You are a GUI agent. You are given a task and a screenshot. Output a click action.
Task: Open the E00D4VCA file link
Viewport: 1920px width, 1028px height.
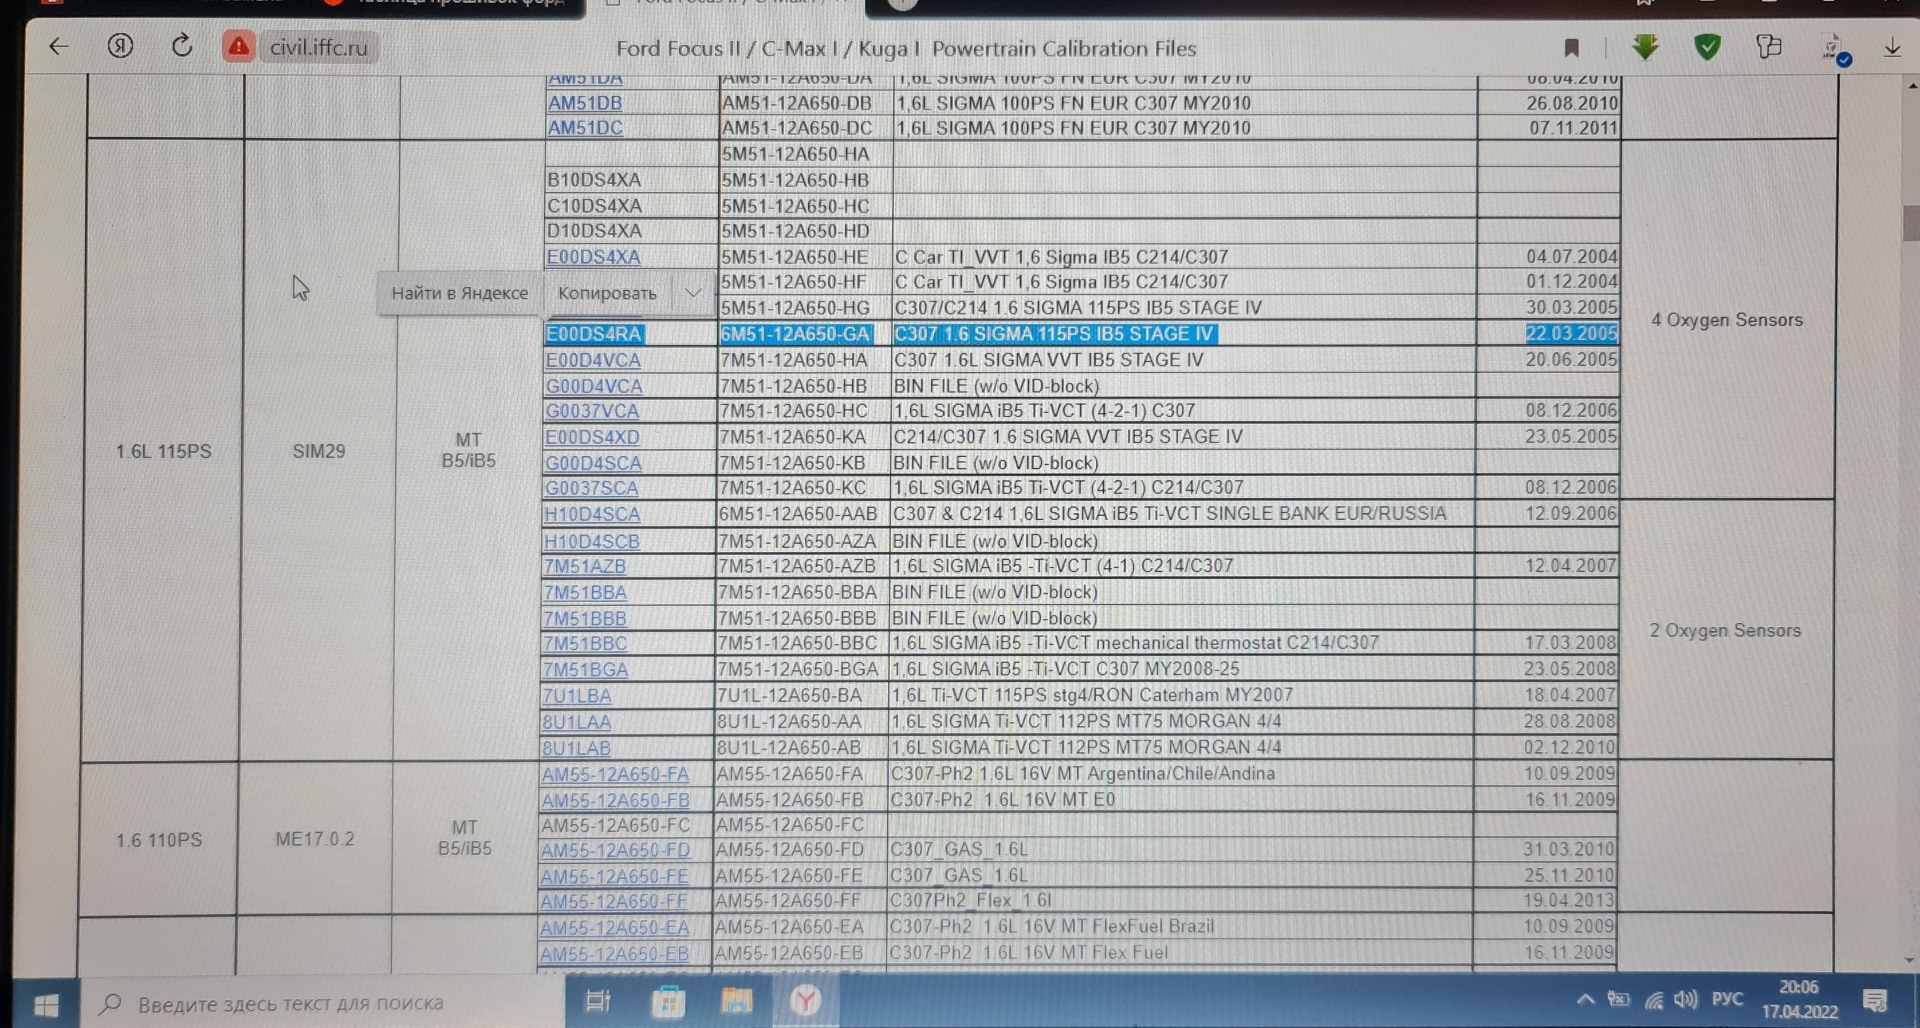point(593,360)
